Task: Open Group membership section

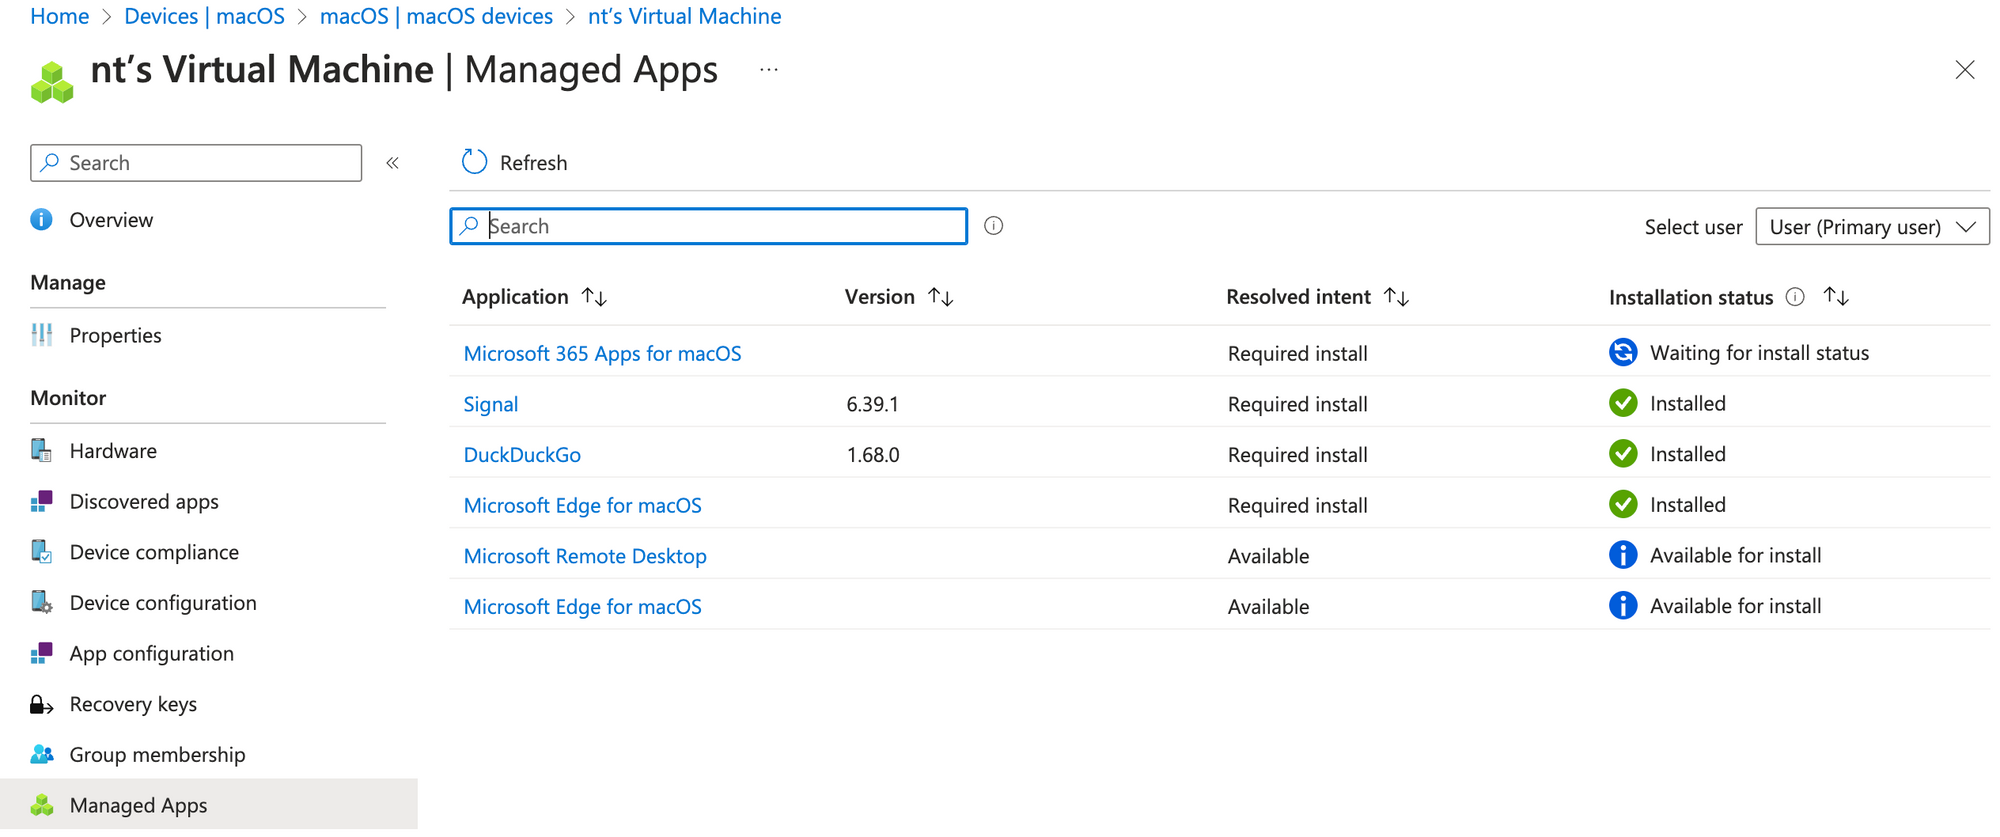Action: (157, 755)
